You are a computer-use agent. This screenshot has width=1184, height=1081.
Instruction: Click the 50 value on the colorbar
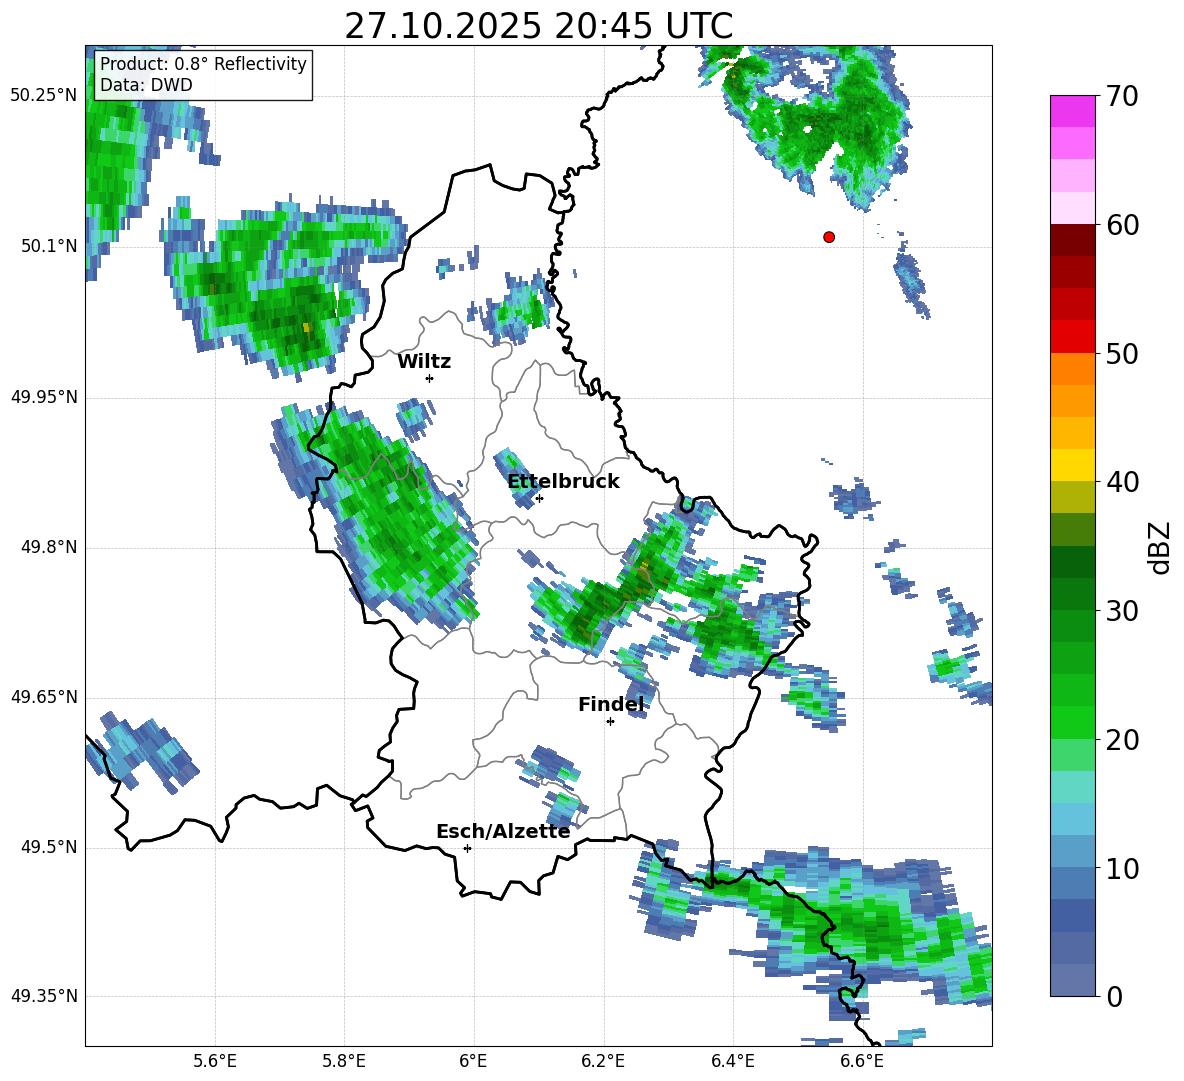click(x=1122, y=354)
